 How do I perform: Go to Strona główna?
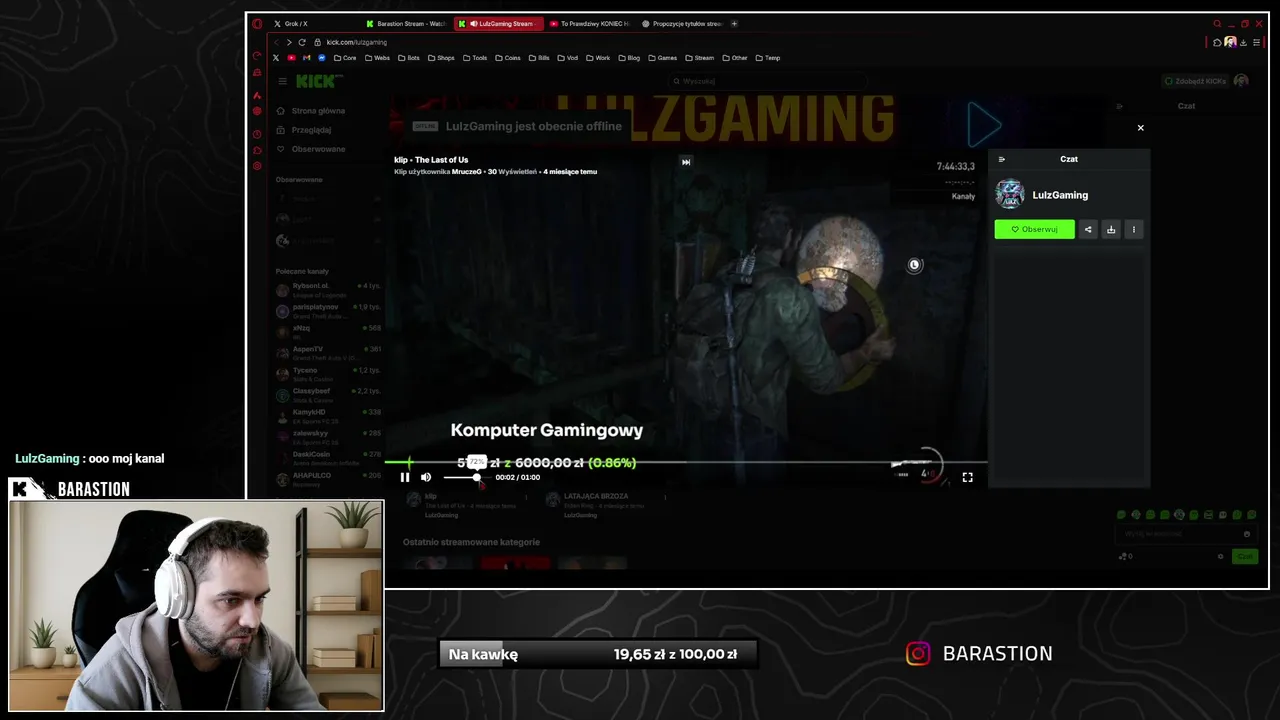(x=311, y=111)
